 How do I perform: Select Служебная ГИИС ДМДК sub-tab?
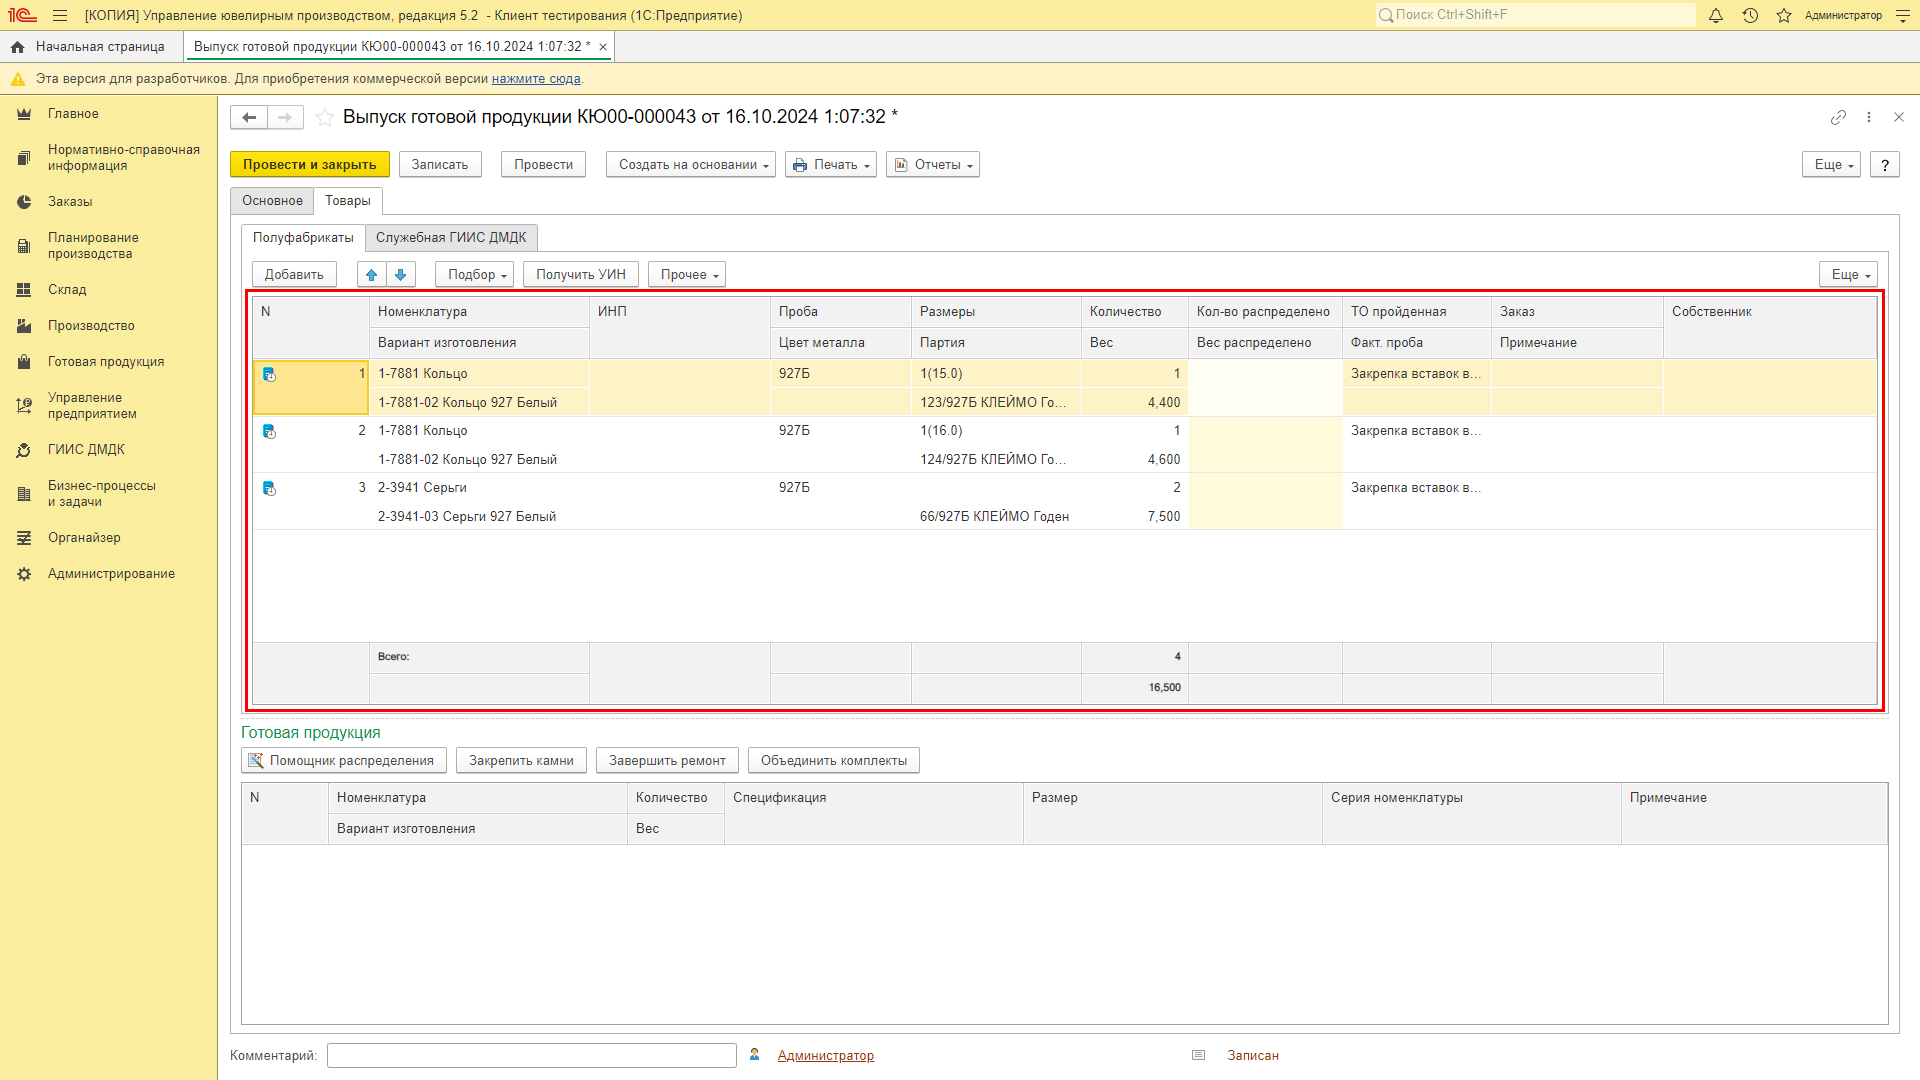[x=451, y=238]
